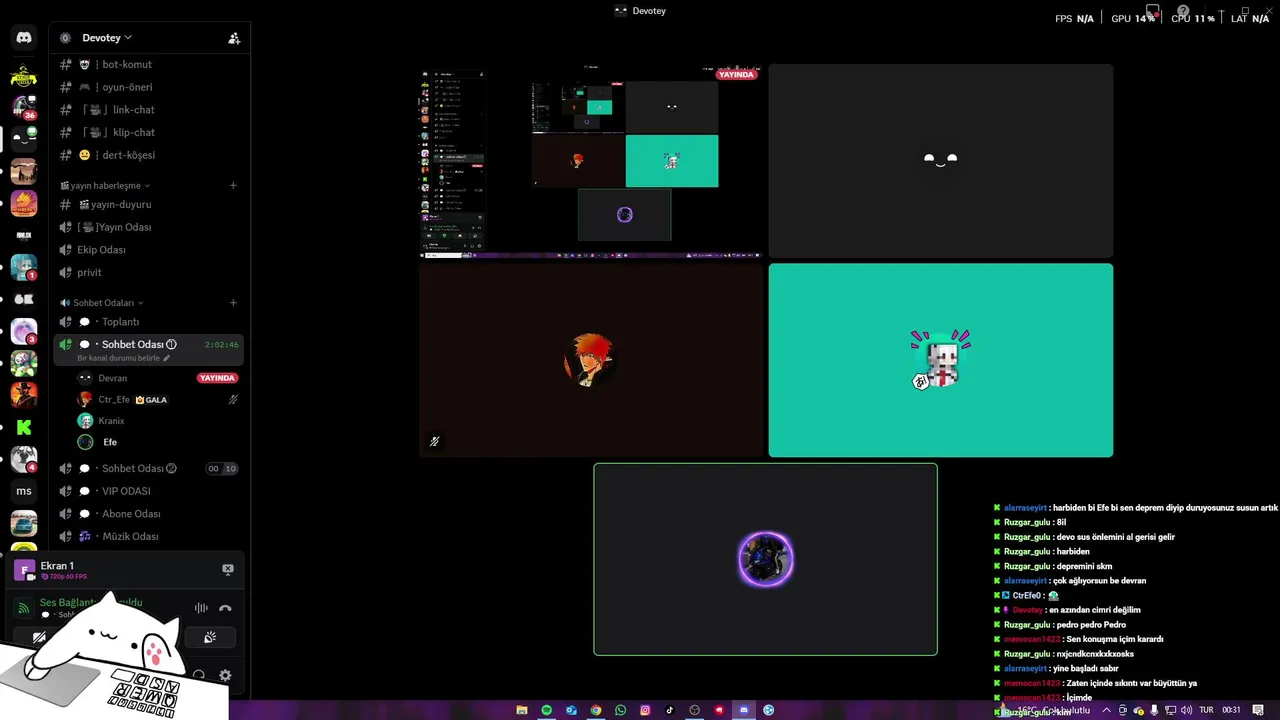This screenshot has height=720, width=1280.
Task: Join the privit voice channel
Action: point(148,272)
